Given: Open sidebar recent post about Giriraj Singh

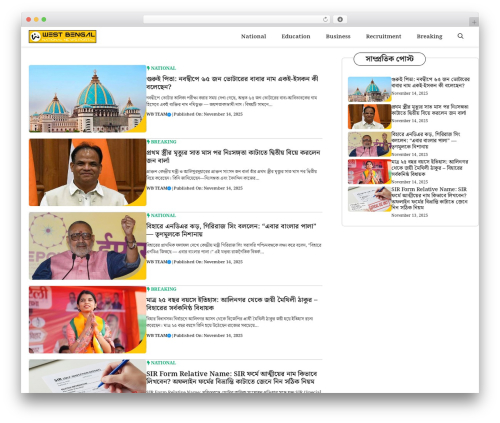Looking at the screenshot, I should 426,140.
